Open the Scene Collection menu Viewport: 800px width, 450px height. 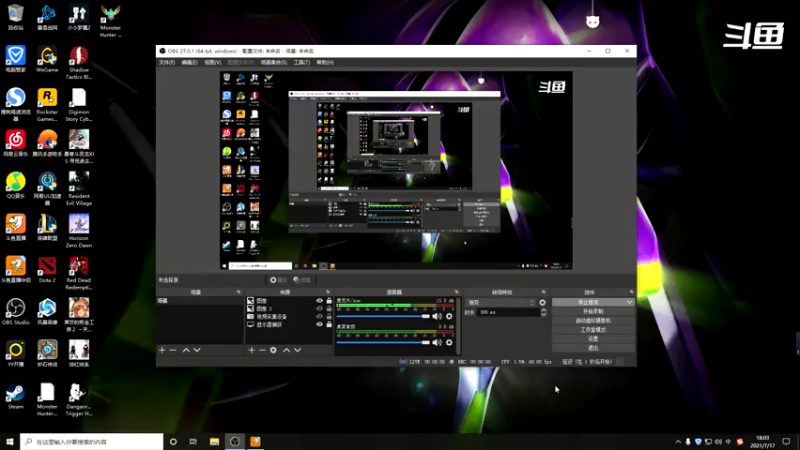tap(274, 62)
